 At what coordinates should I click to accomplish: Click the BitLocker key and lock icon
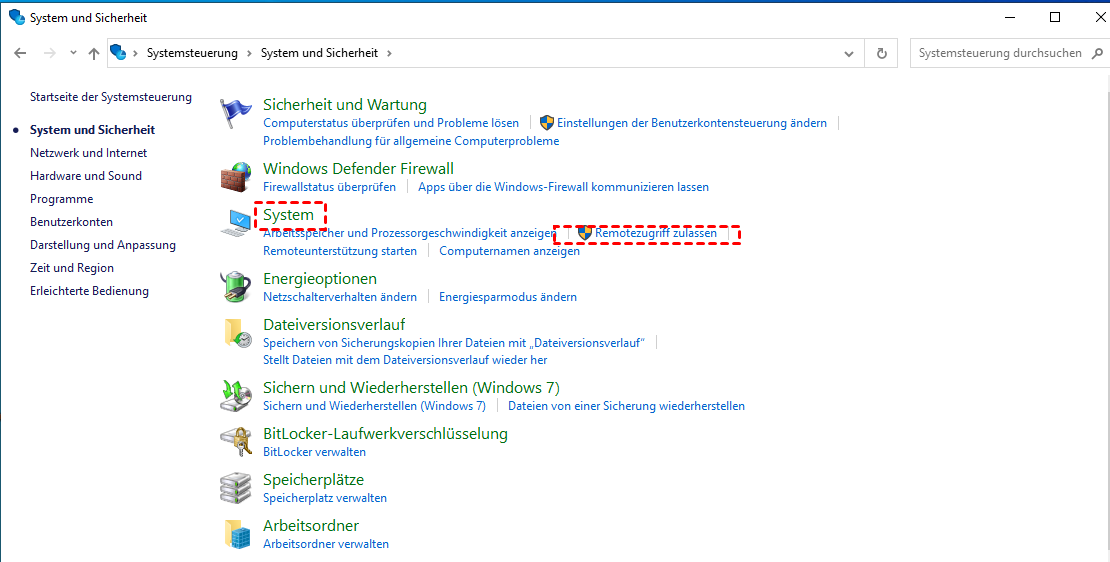[x=236, y=442]
